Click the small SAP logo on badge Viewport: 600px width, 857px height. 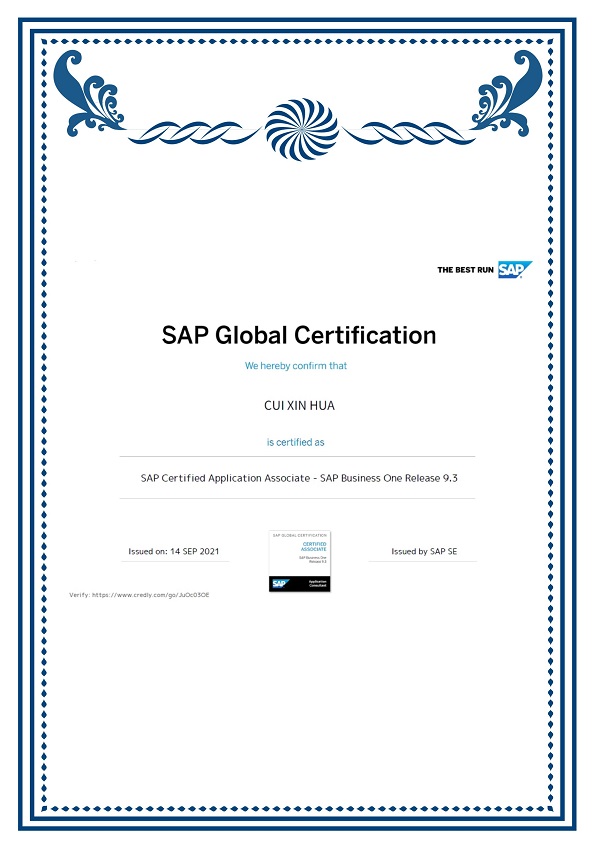point(280,584)
